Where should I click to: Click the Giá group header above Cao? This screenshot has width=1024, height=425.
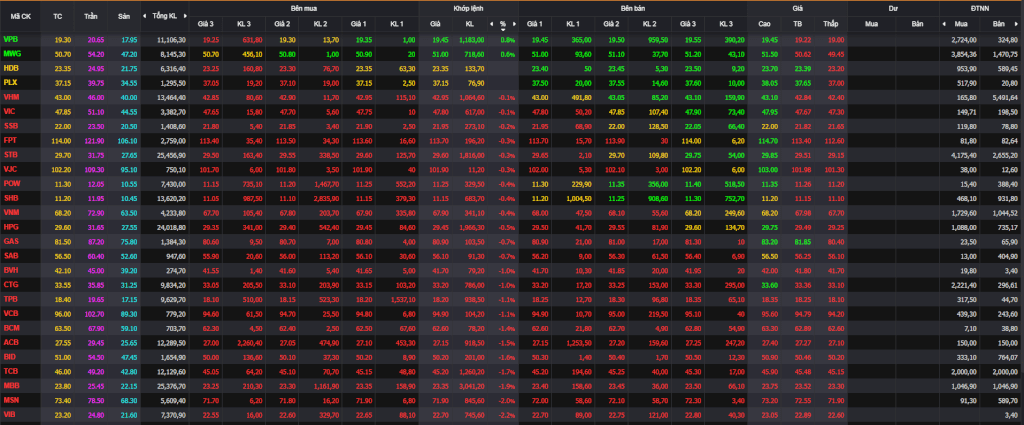click(797, 7)
